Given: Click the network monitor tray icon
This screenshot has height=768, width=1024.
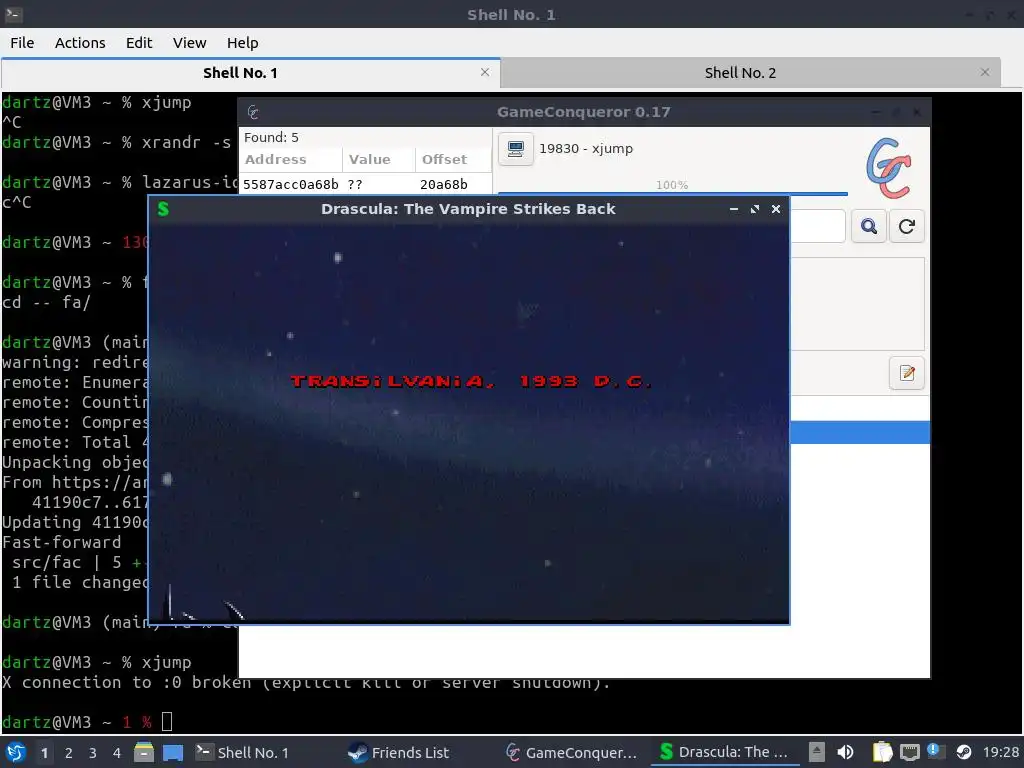Looking at the screenshot, I should pyautogui.click(x=910, y=752).
